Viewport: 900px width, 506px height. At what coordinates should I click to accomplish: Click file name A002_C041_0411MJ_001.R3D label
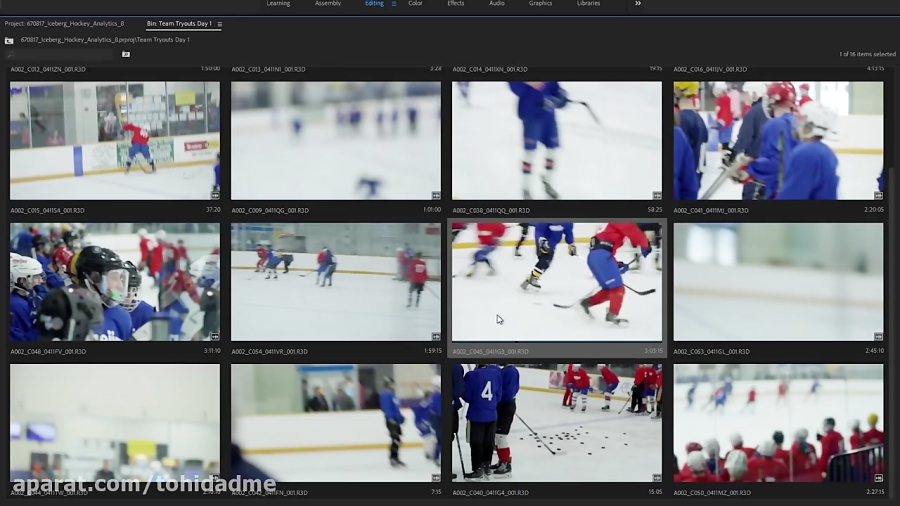(711, 211)
